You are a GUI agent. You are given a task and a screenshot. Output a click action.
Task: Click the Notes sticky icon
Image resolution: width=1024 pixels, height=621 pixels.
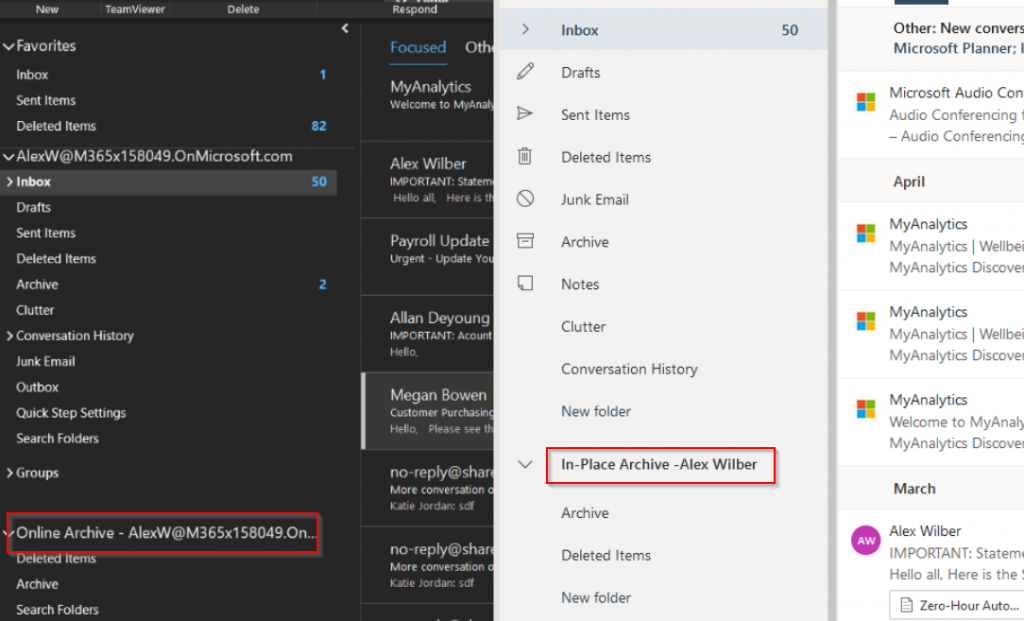525,283
